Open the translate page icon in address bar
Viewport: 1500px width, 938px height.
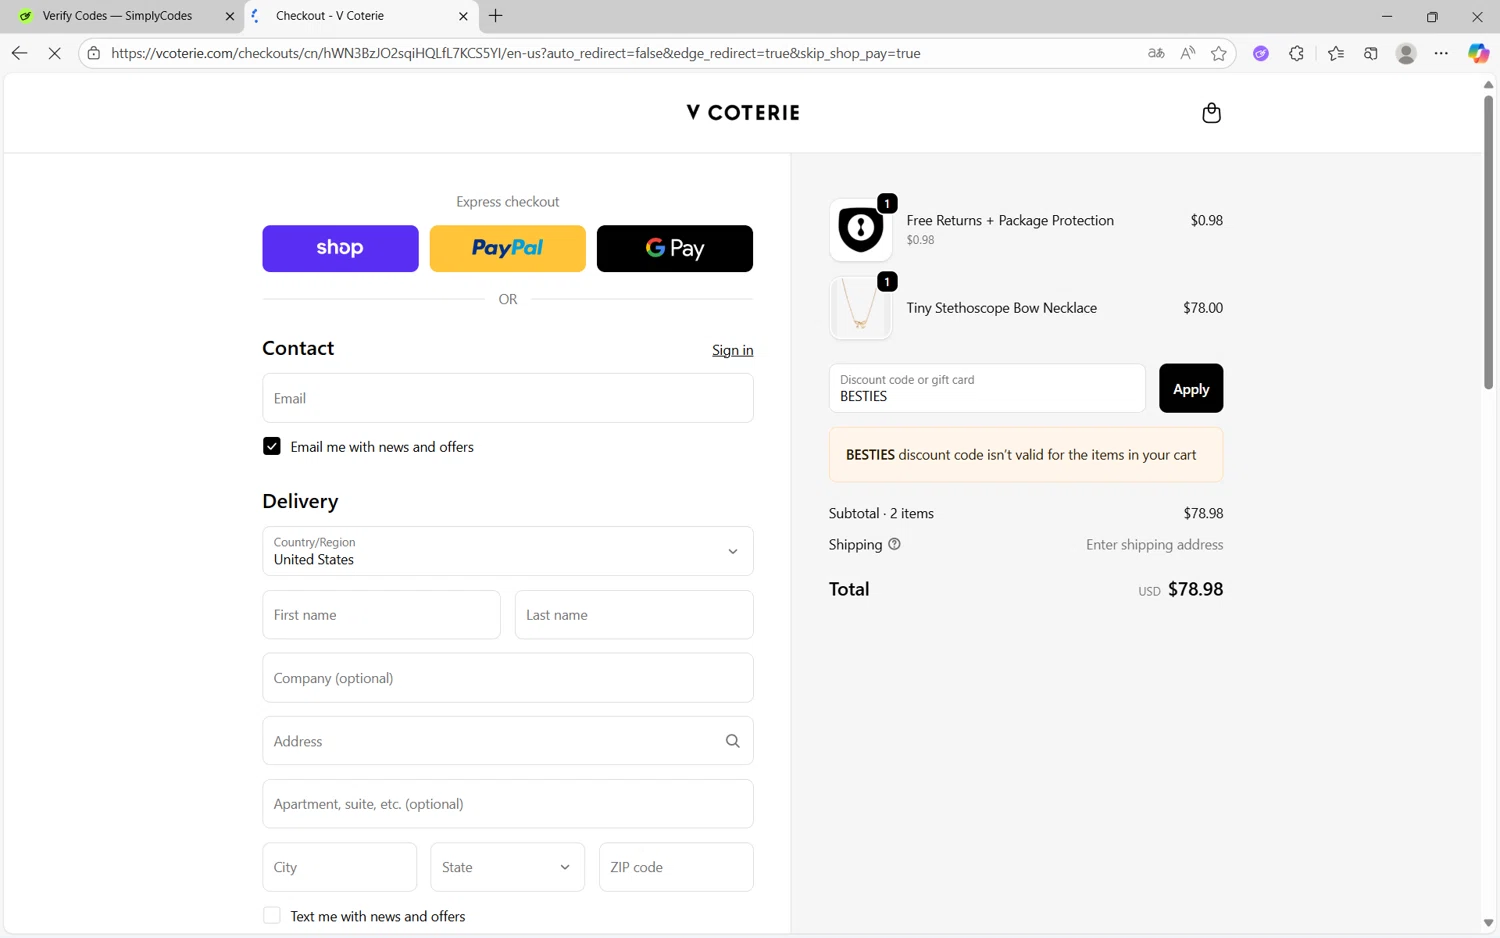[x=1156, y=53]
